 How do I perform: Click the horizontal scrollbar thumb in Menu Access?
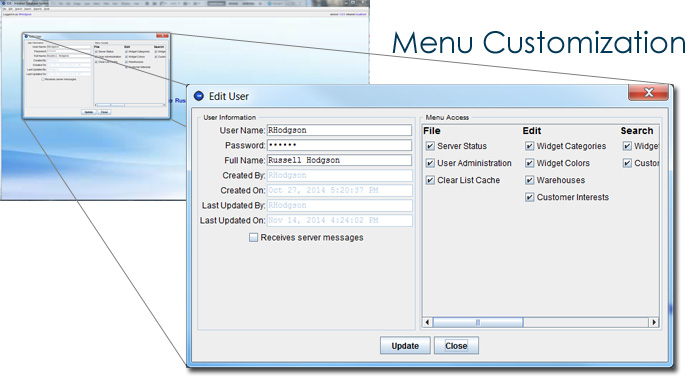point(478,322)
